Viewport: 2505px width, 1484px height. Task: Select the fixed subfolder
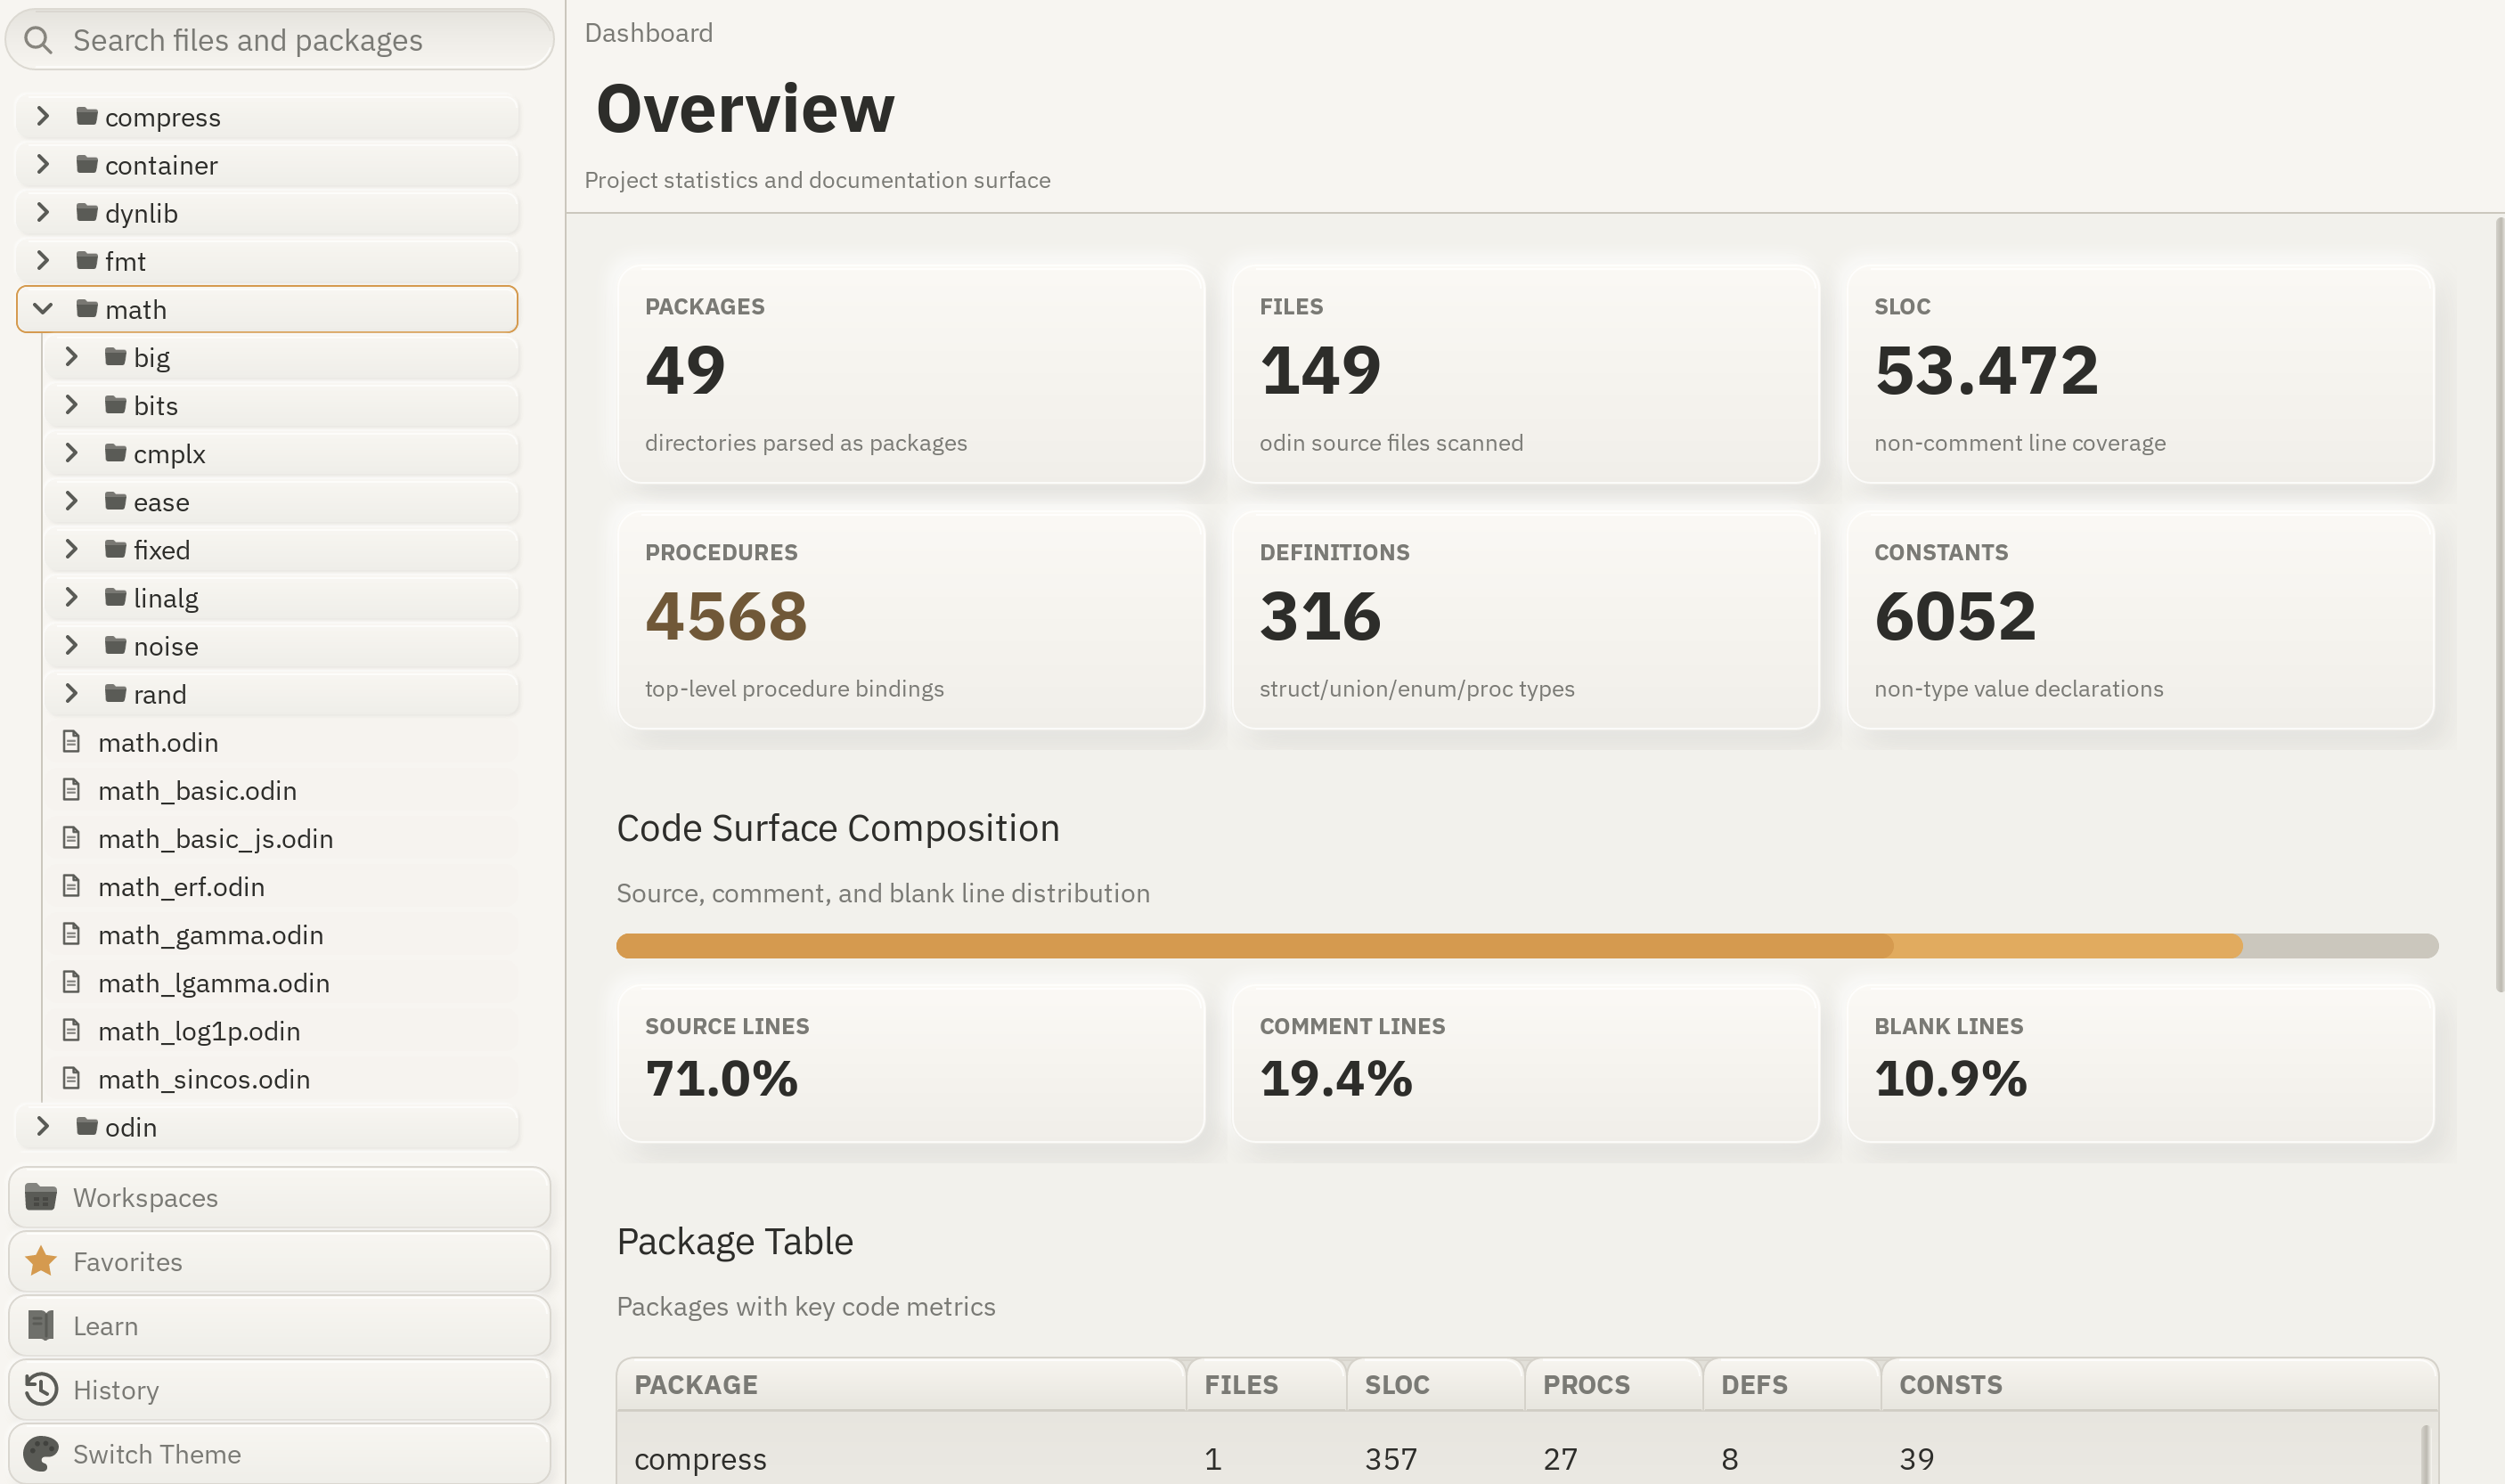coord(282,549)
